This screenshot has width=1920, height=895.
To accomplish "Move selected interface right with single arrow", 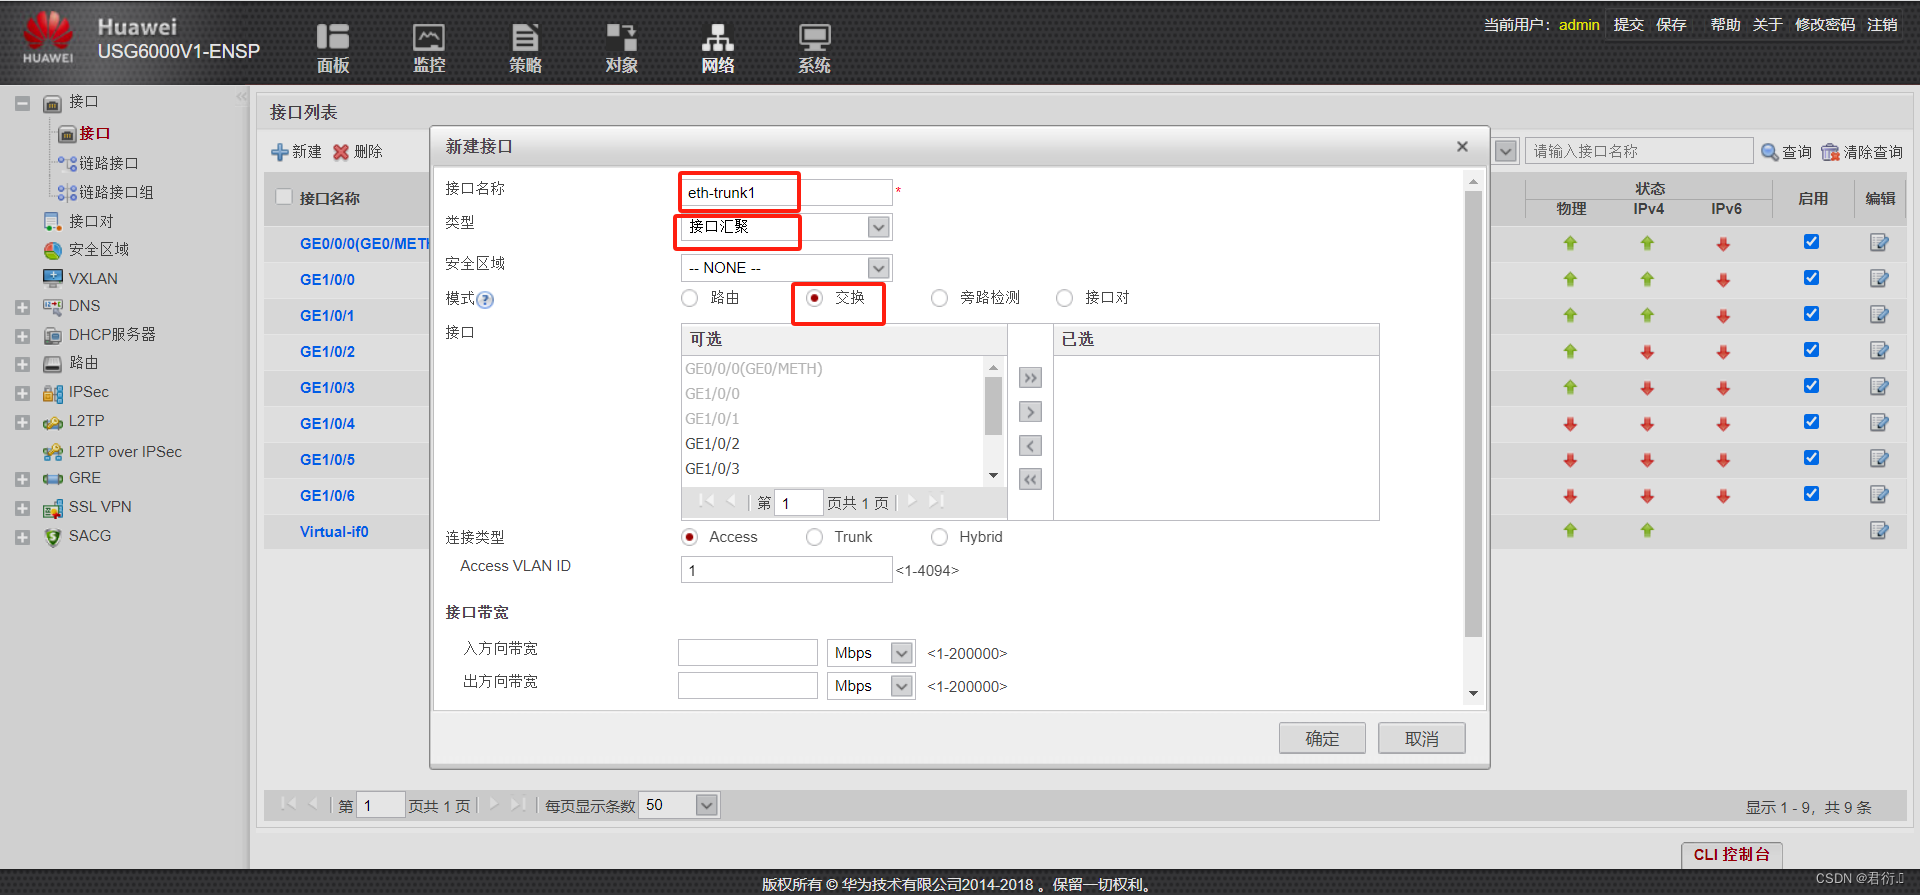I will 1030,412.
